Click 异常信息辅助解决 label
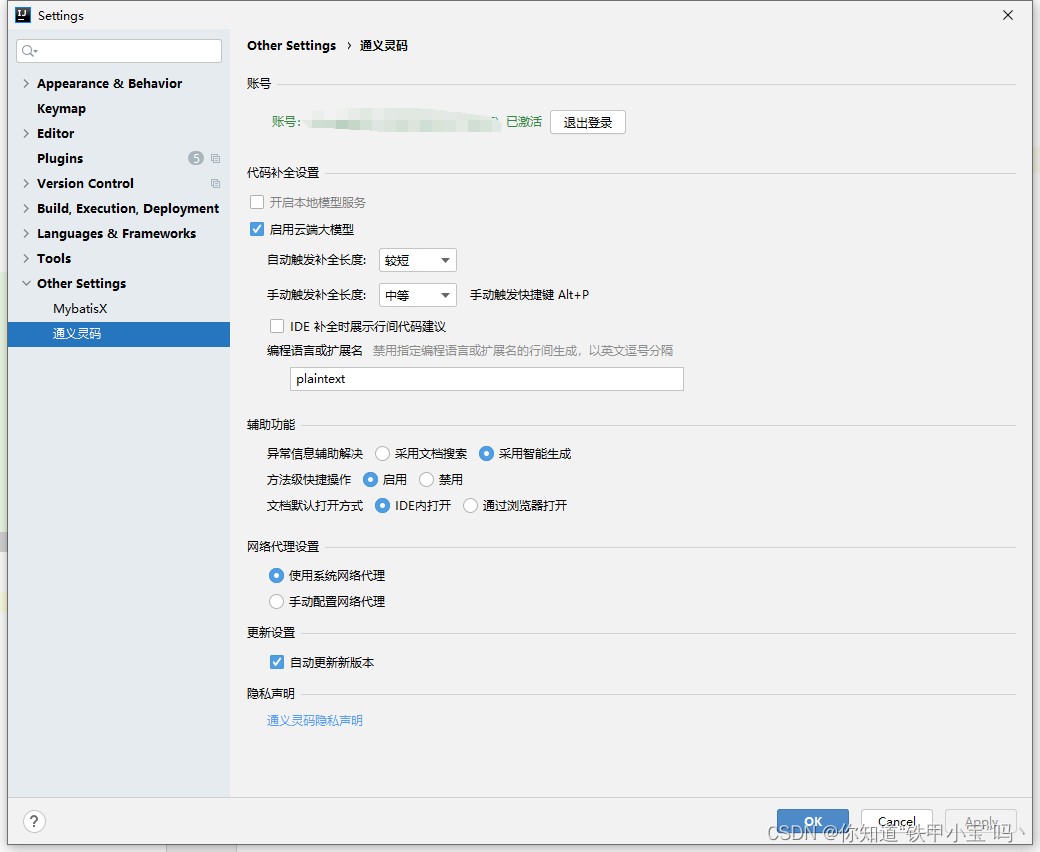The height and width of the screenshot is (852, 1040). coord(315,454)
